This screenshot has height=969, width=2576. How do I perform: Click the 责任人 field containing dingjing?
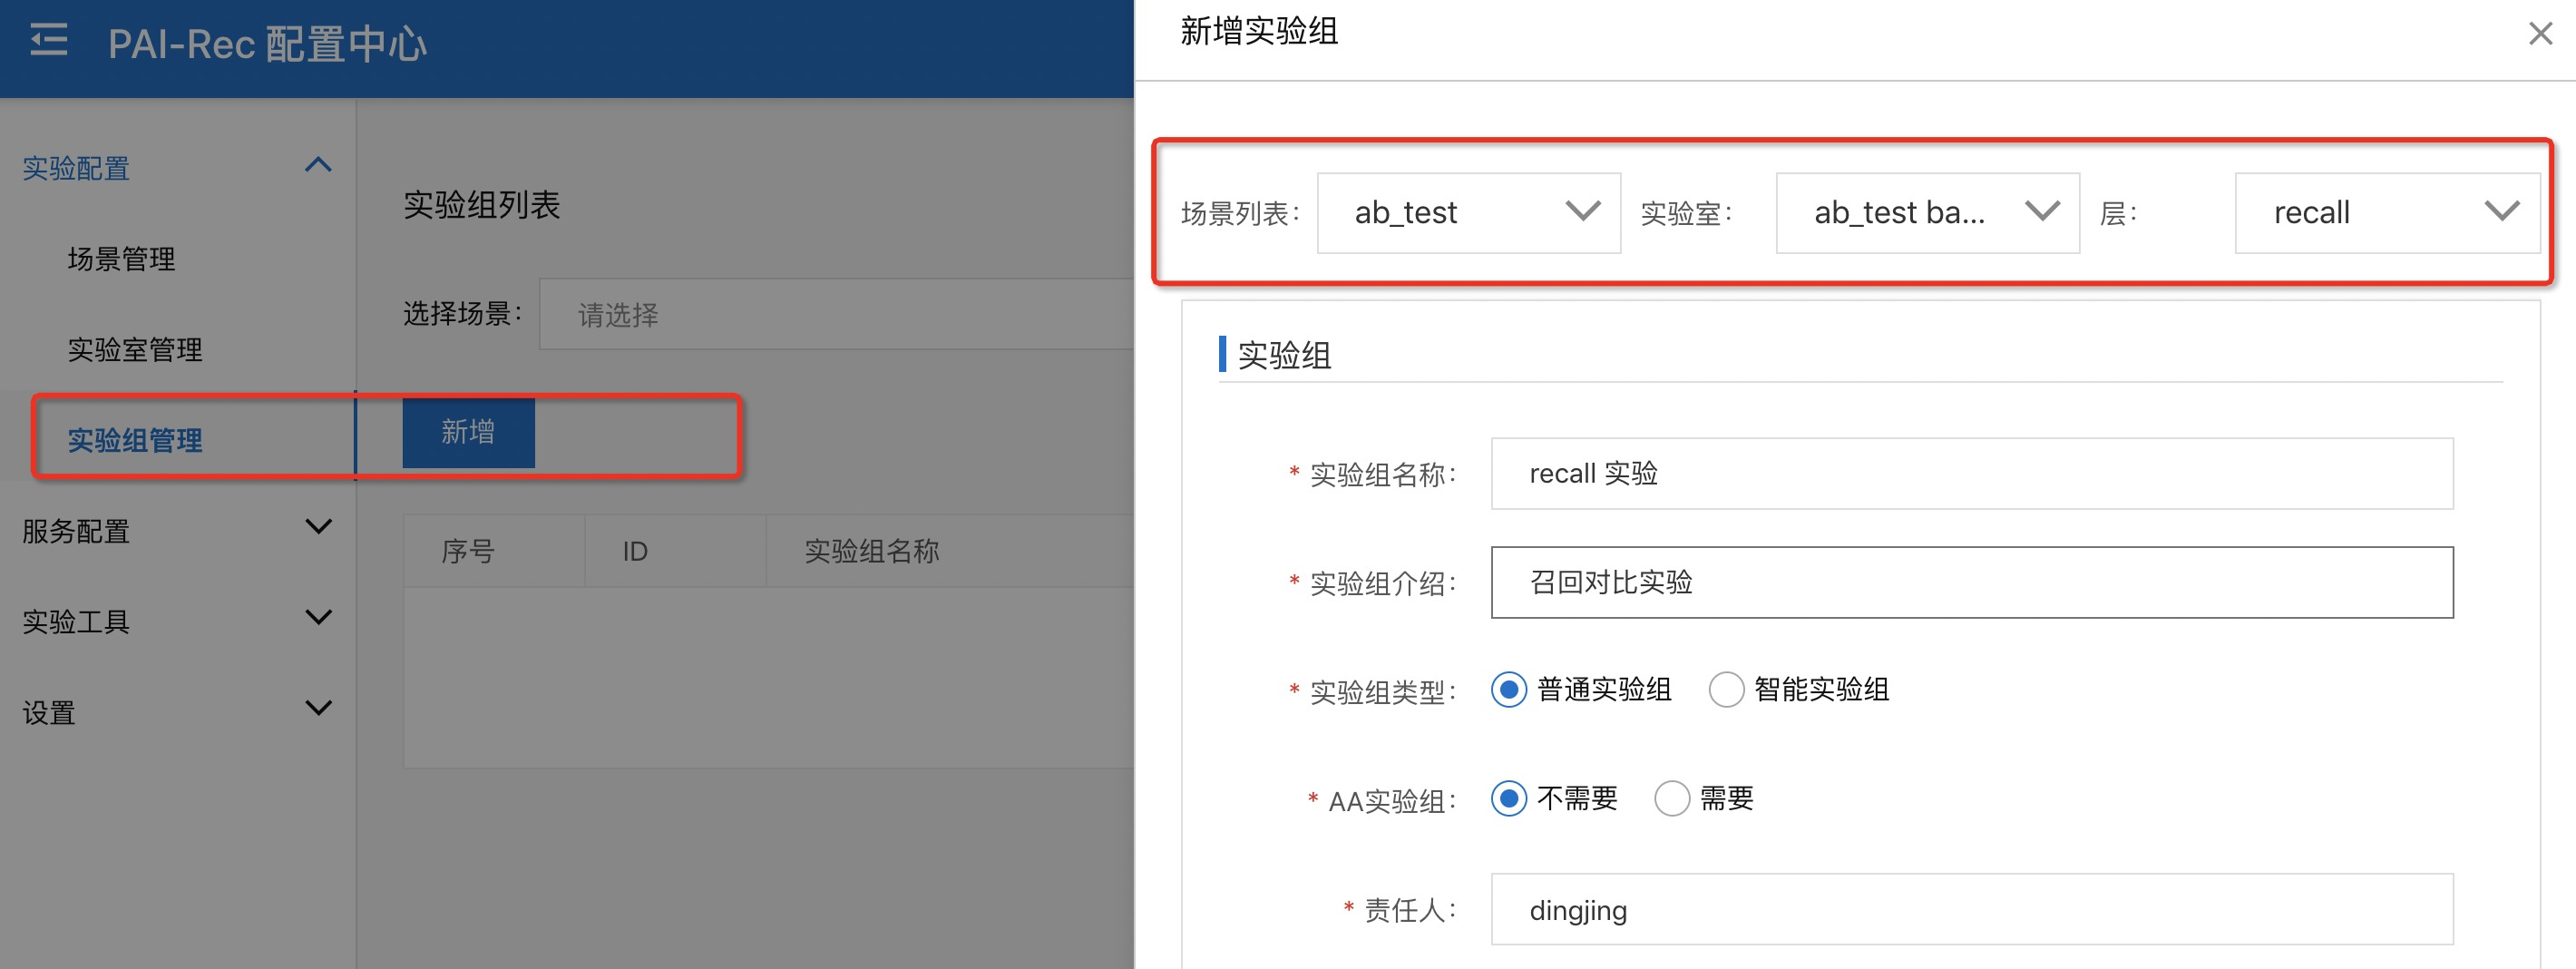(x=1969, y=908)
